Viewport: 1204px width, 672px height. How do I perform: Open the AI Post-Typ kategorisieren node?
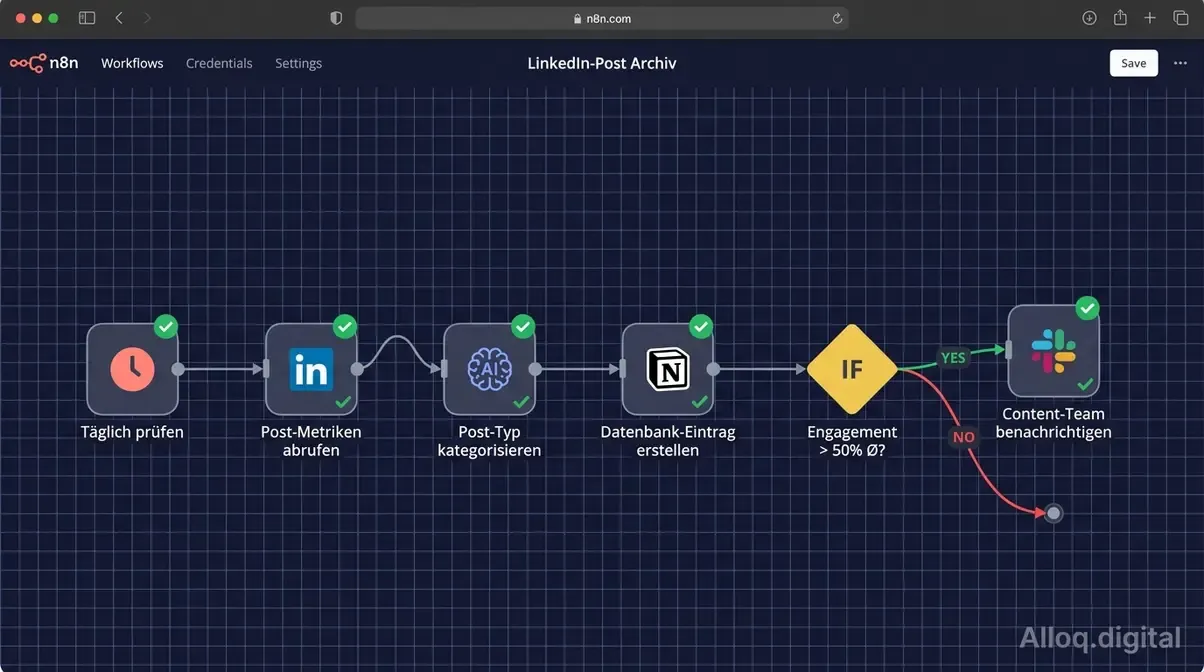[489, 369]
